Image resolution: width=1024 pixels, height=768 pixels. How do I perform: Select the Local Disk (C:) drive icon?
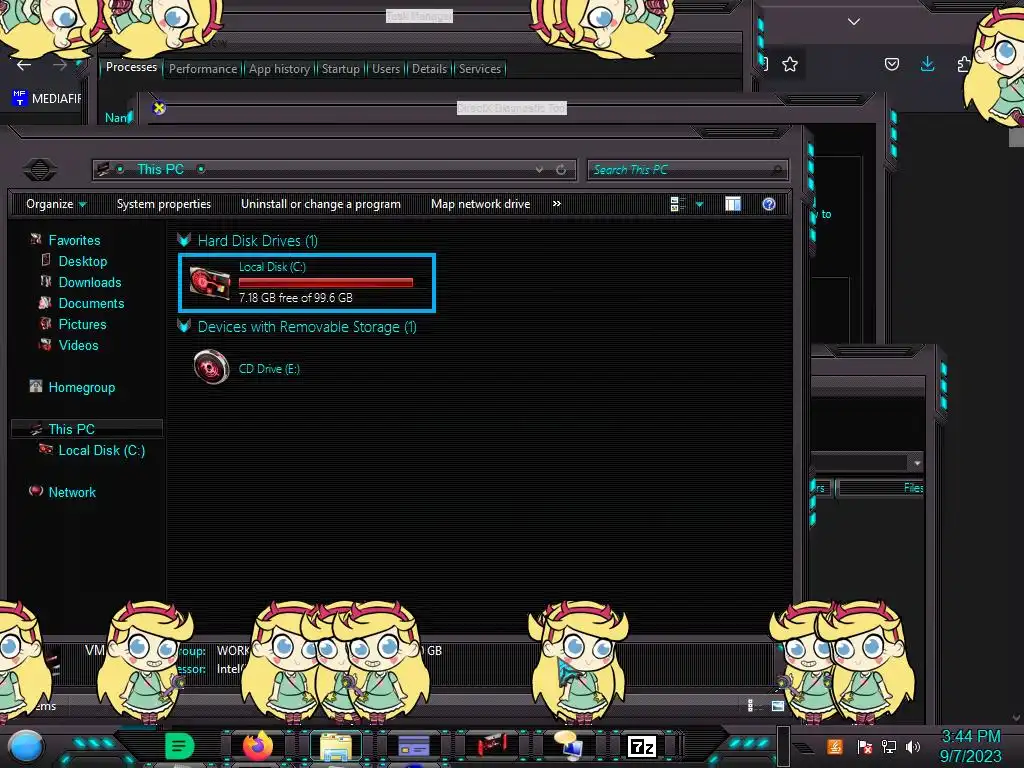pyautogui.click(x=210, y=283)
